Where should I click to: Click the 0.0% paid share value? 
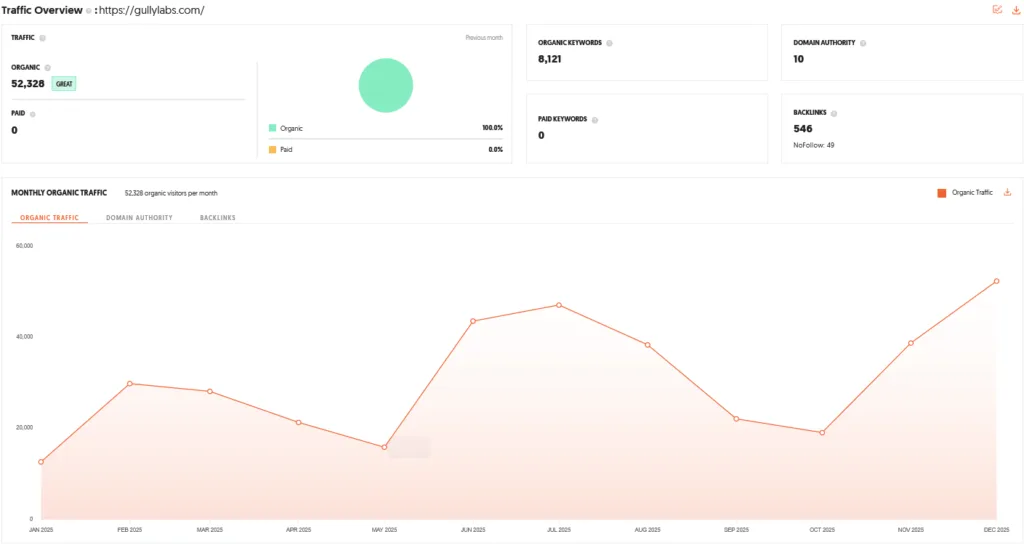[496, 149]
